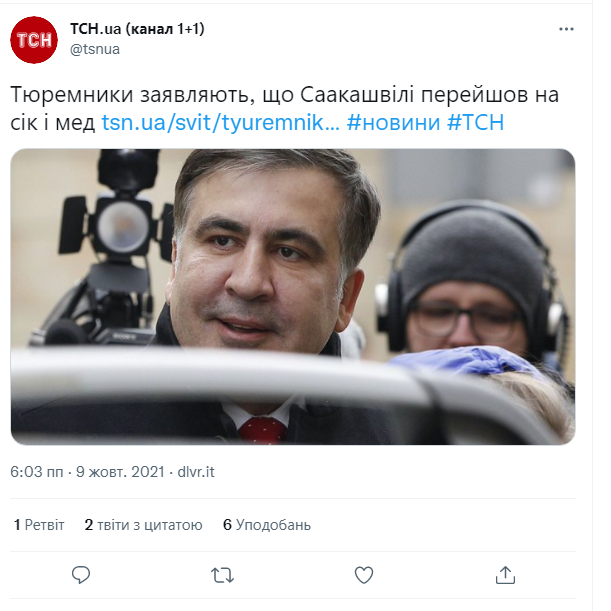
Task: Click the retweet arrows icon
Action: [223, 575]
